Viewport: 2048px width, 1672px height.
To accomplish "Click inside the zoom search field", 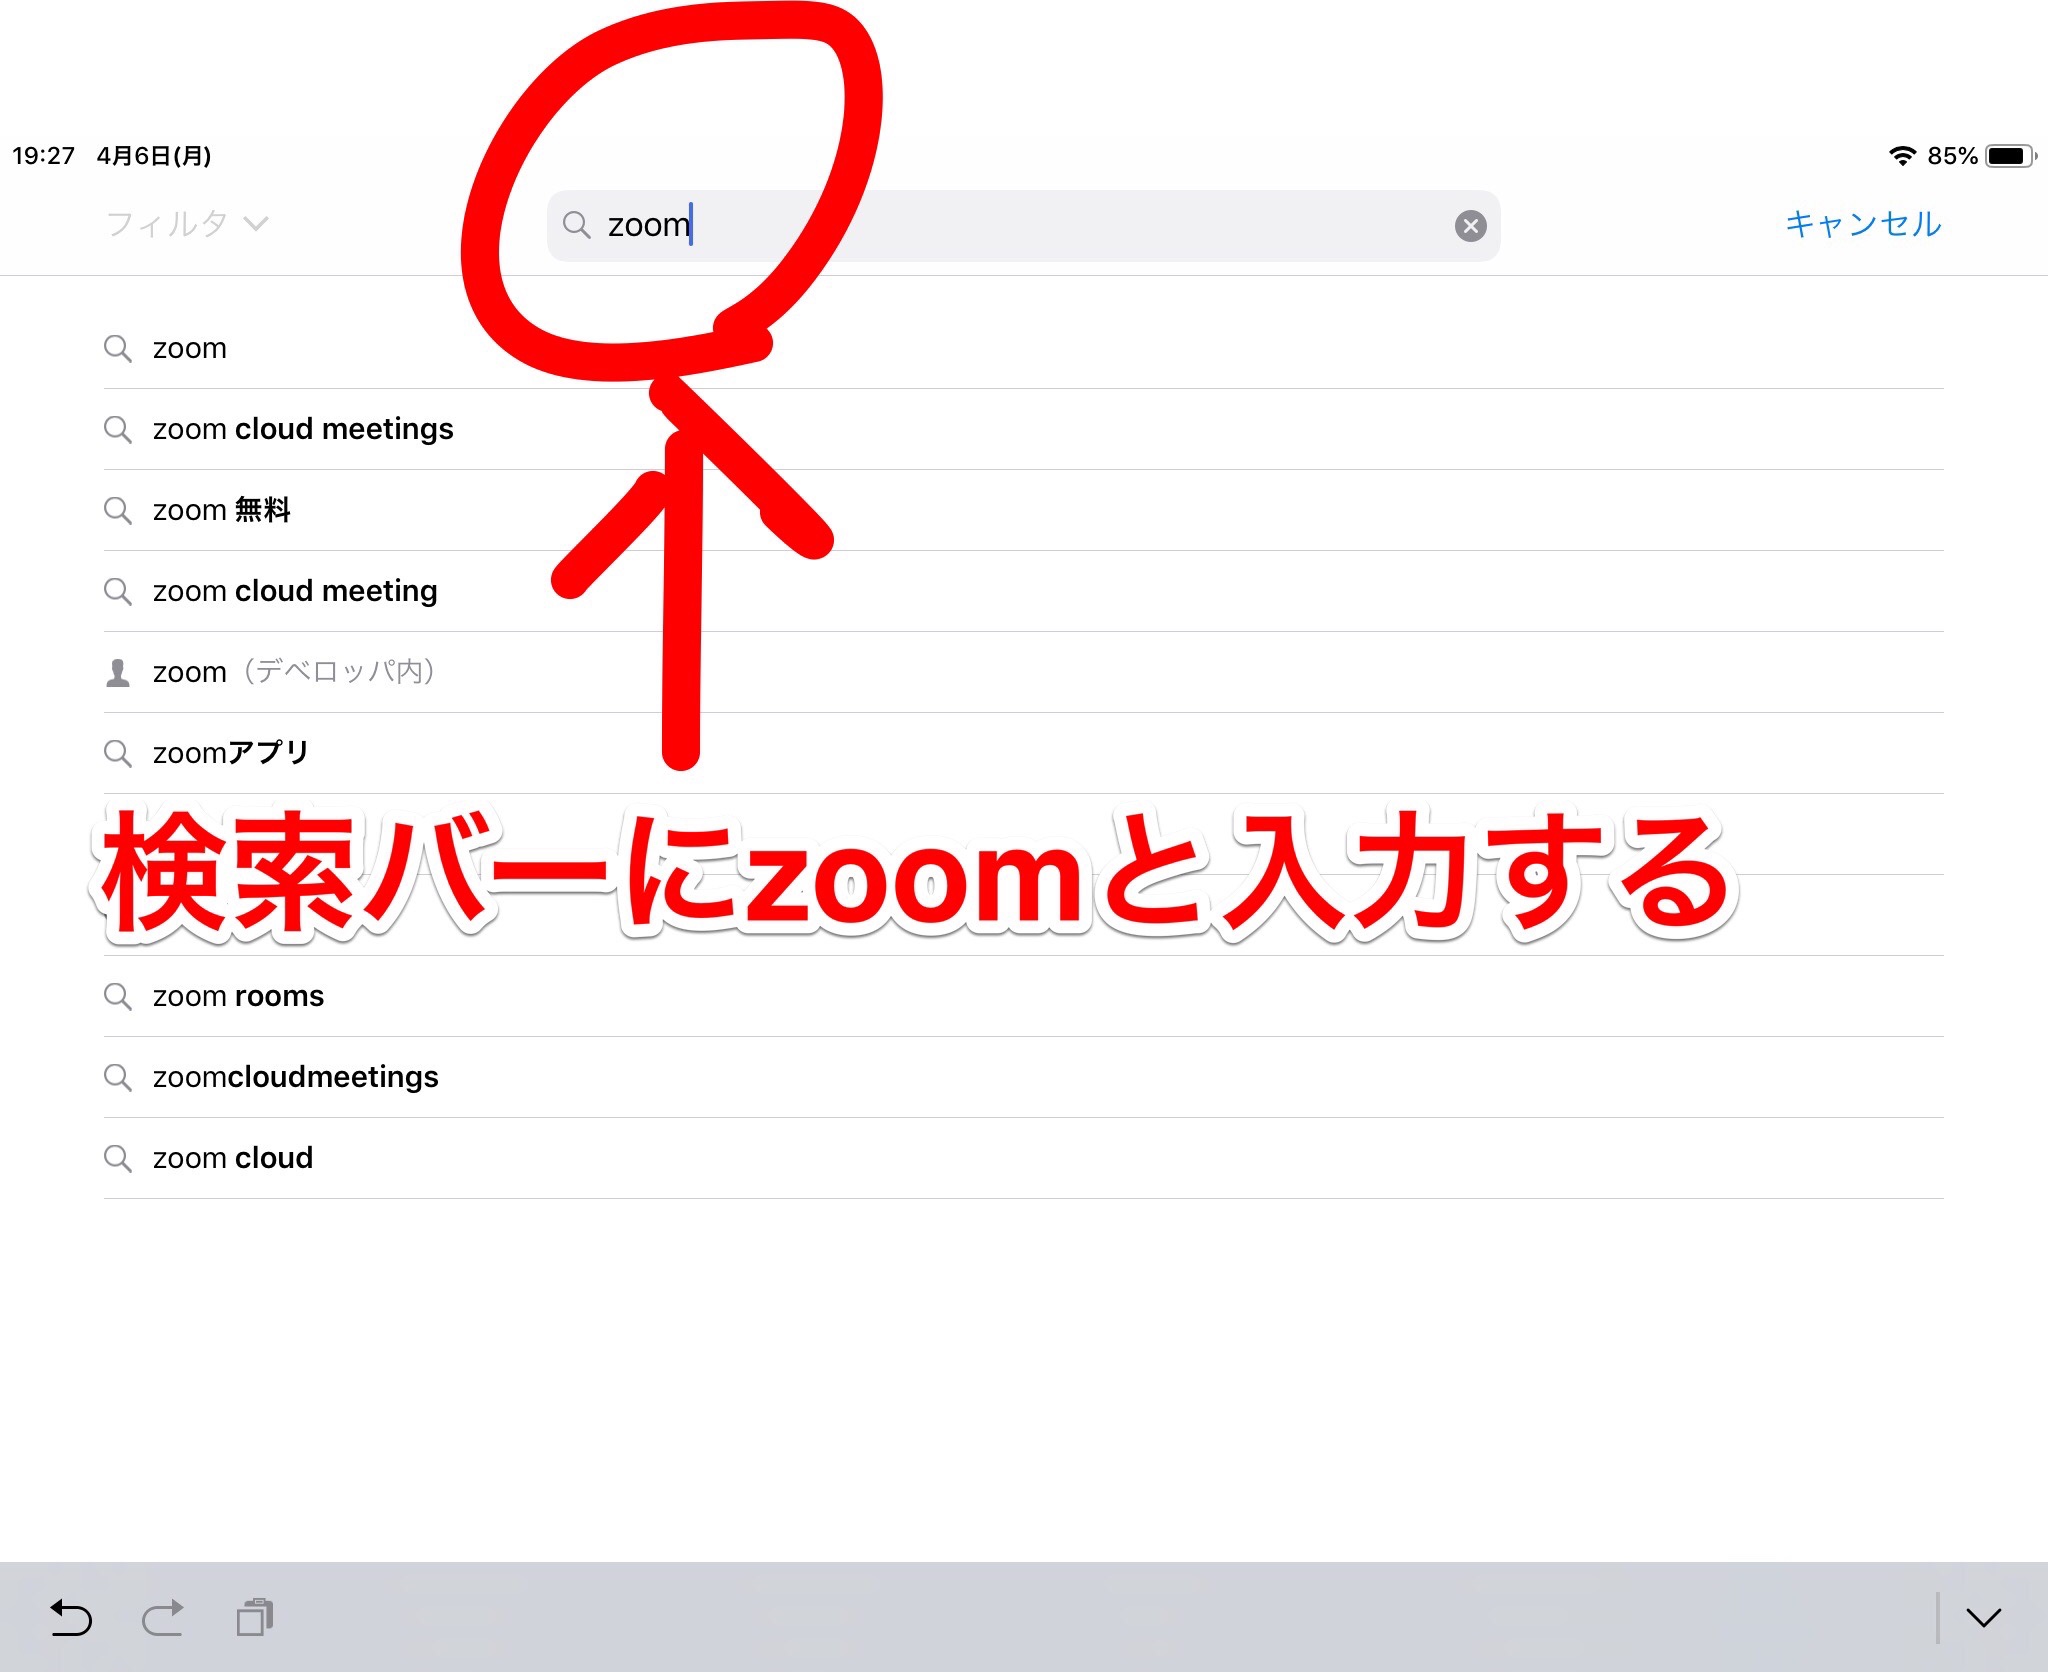I will 1023,226.
